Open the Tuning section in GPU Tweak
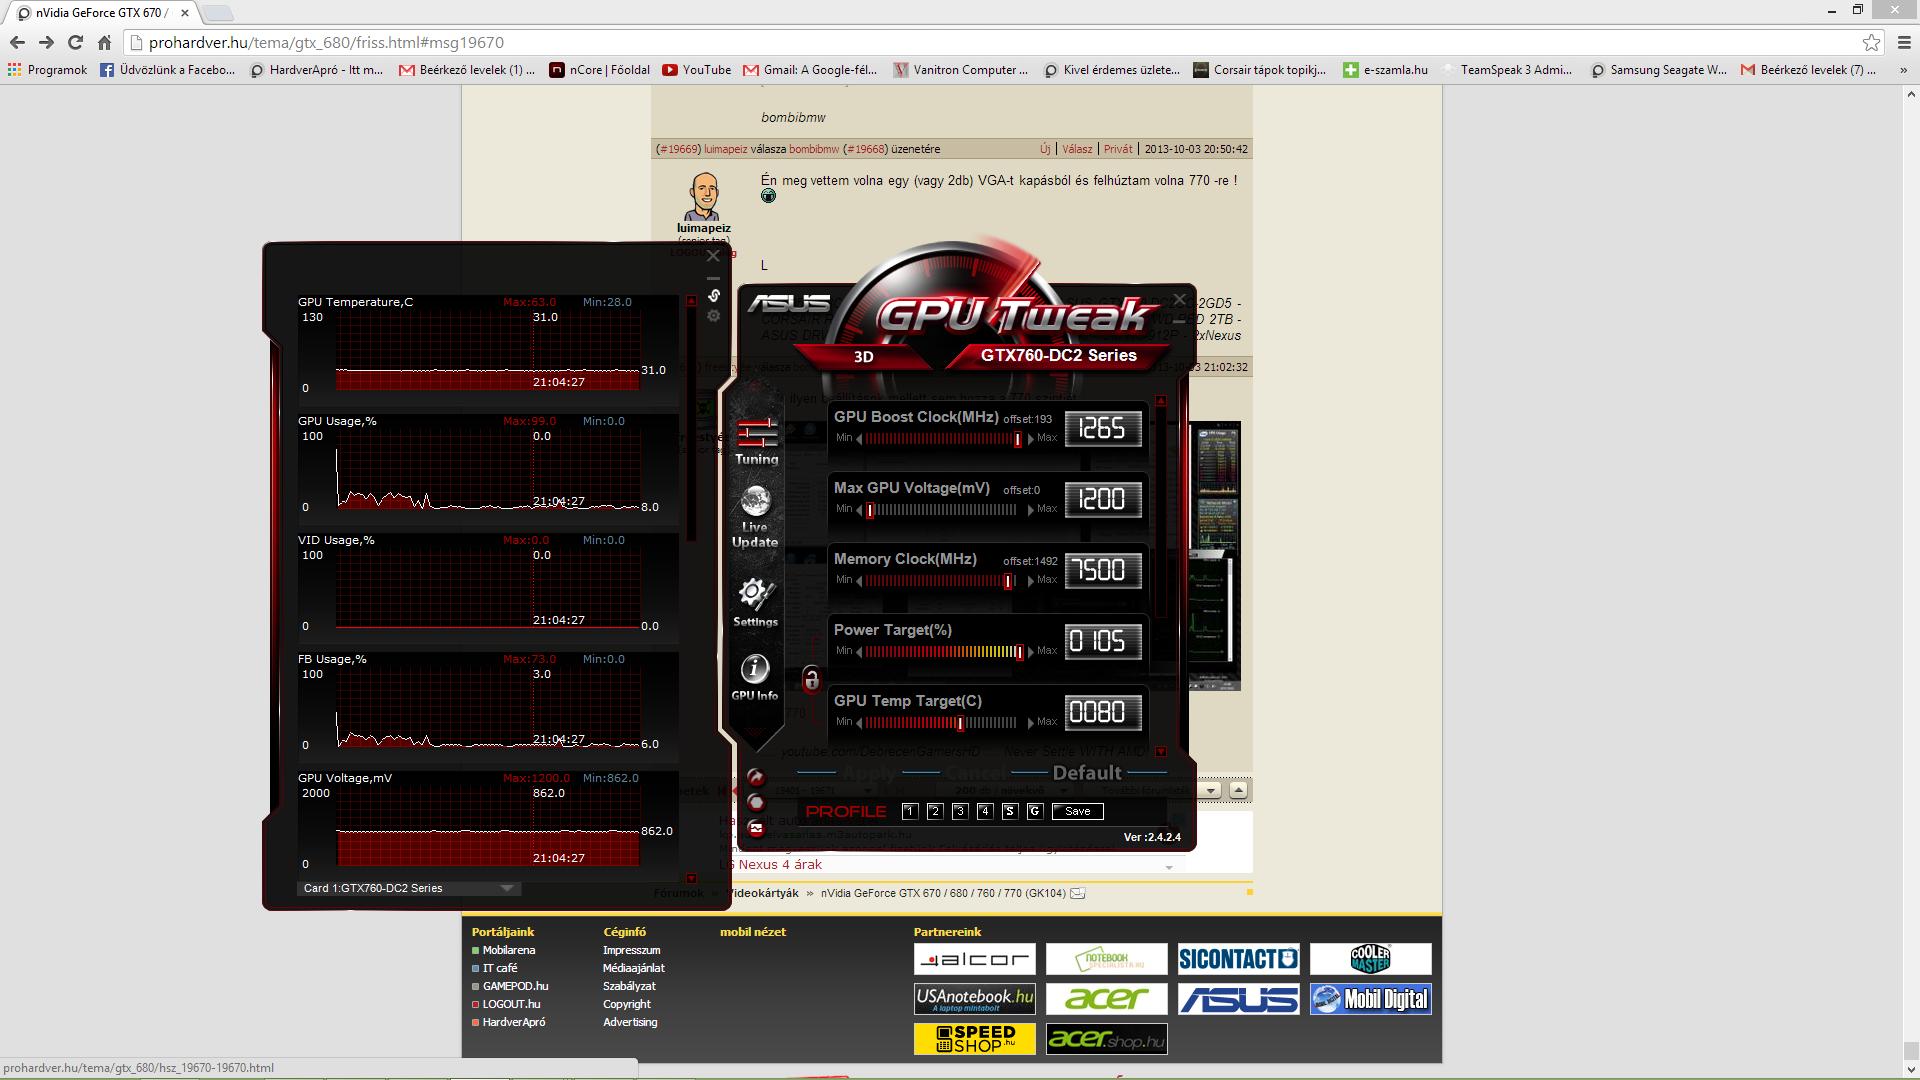Screen dimensions: 1920x1080 [x=756, y=441]
